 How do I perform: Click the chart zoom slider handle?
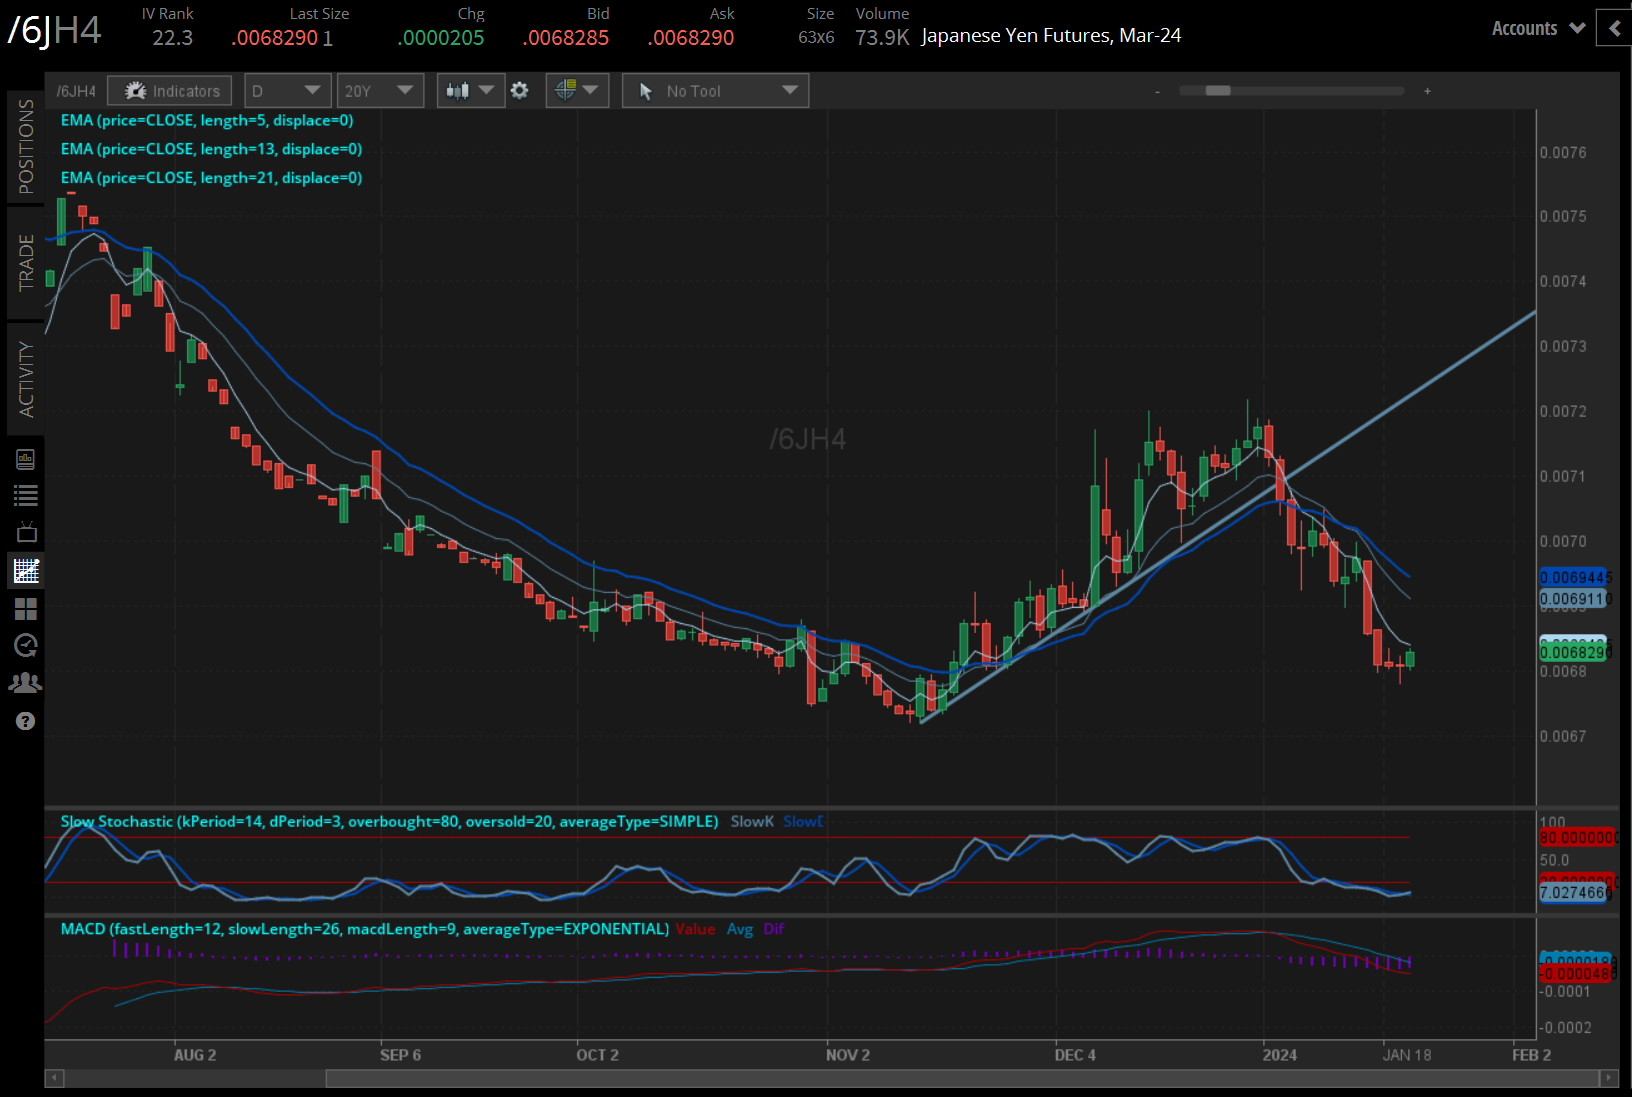click(x=1217, y=91)
